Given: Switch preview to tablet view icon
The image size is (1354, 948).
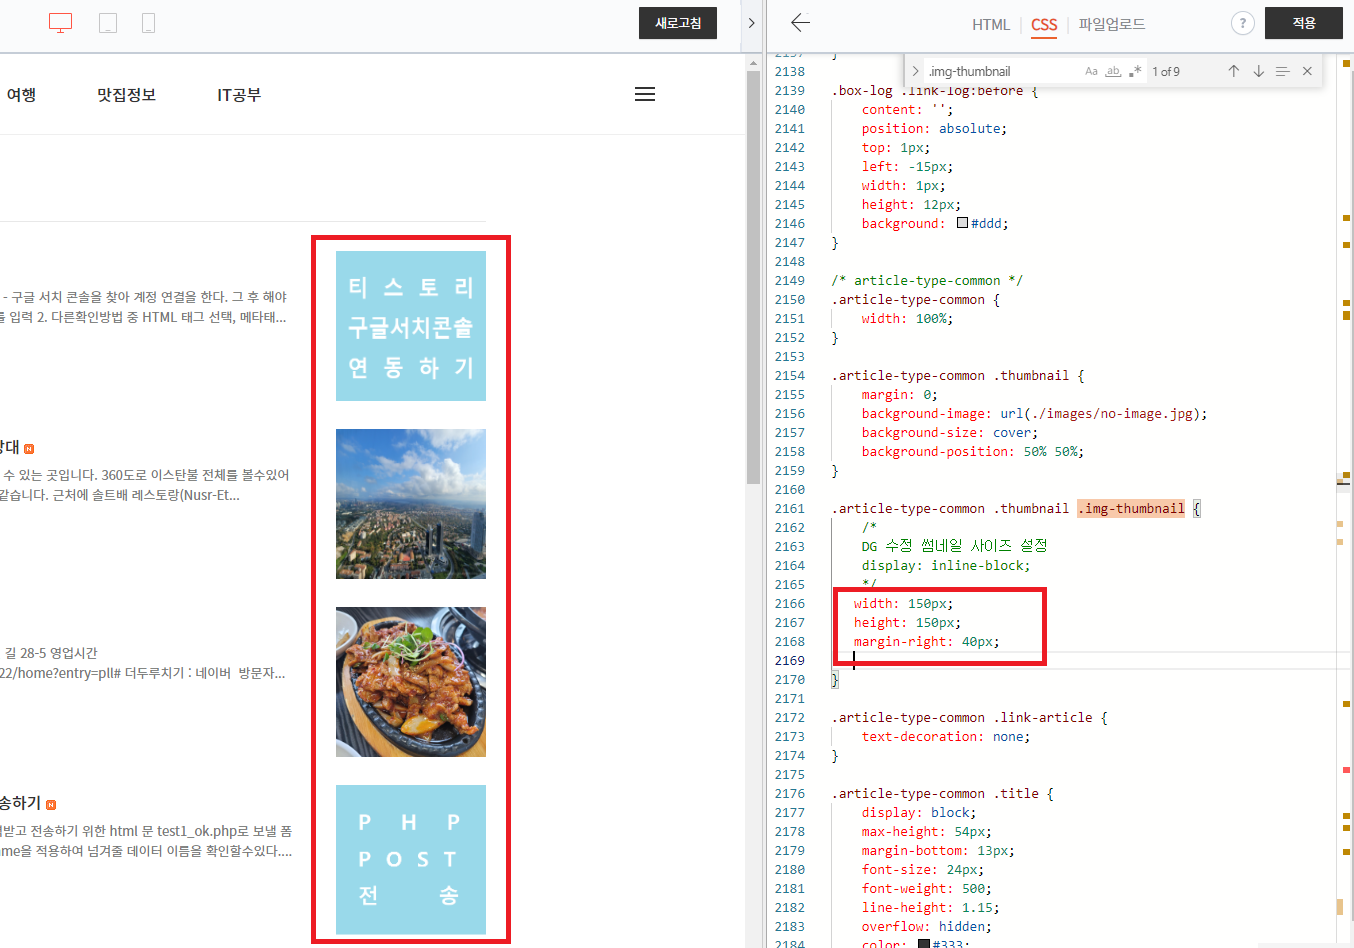Looking at the screenshot, I should point(108,23).
